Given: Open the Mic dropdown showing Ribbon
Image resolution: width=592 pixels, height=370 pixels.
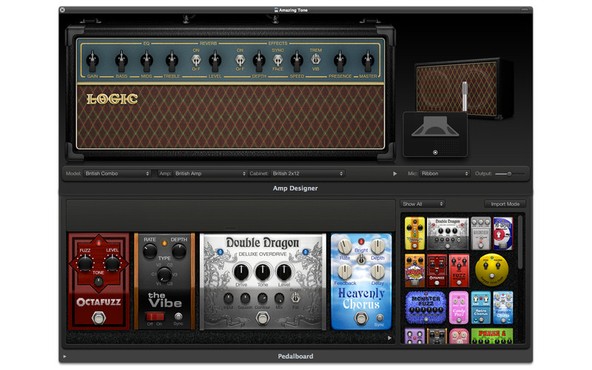Looking at the screenshot, I should tap(444, 173).
